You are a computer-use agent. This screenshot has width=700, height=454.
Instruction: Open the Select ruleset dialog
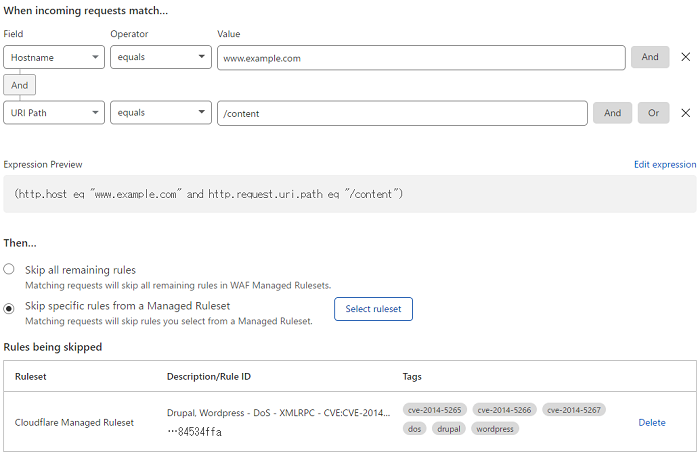(373, 309)
